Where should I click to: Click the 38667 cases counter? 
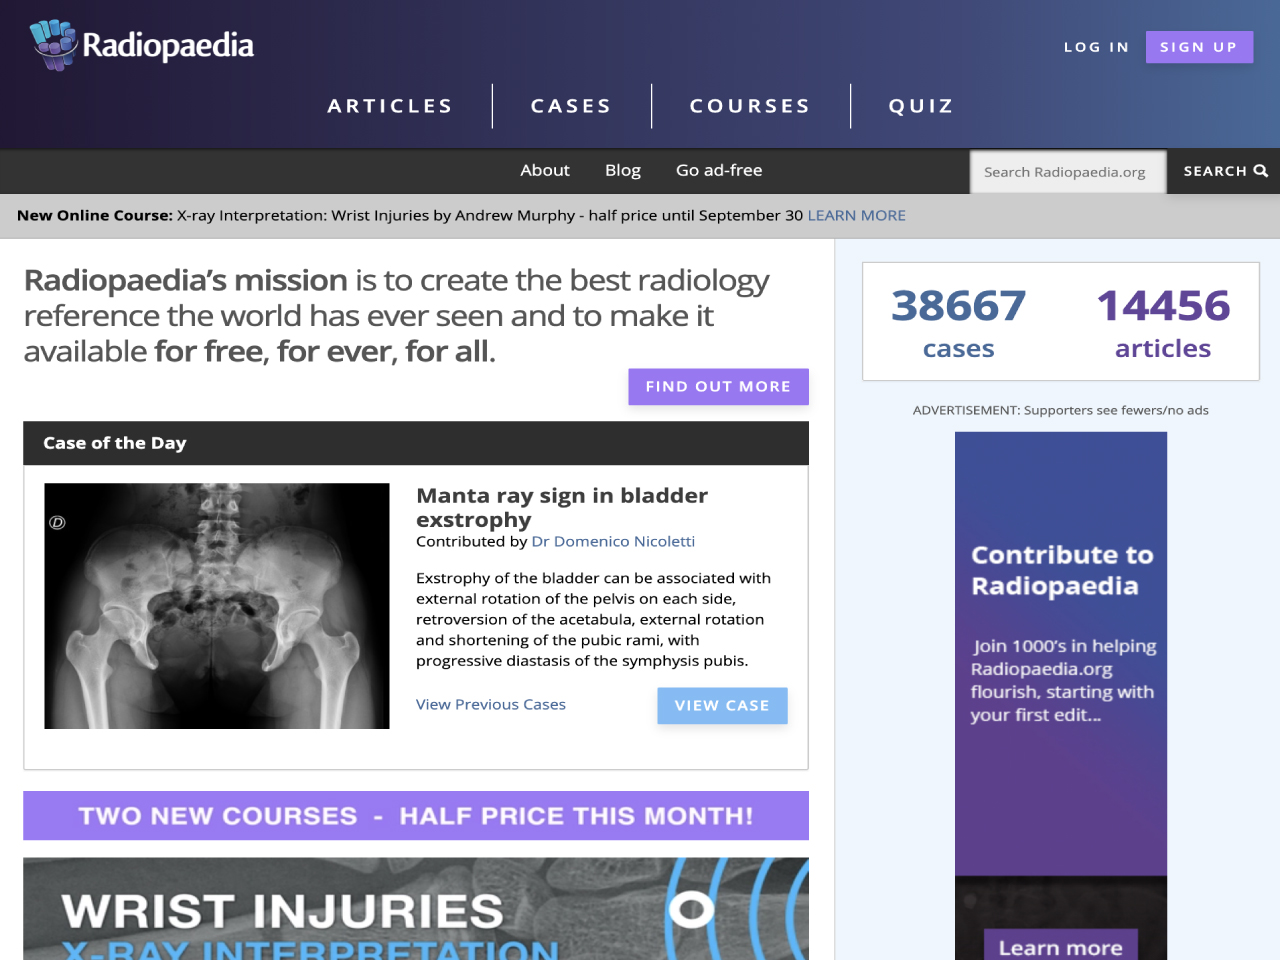pos(958,322)
